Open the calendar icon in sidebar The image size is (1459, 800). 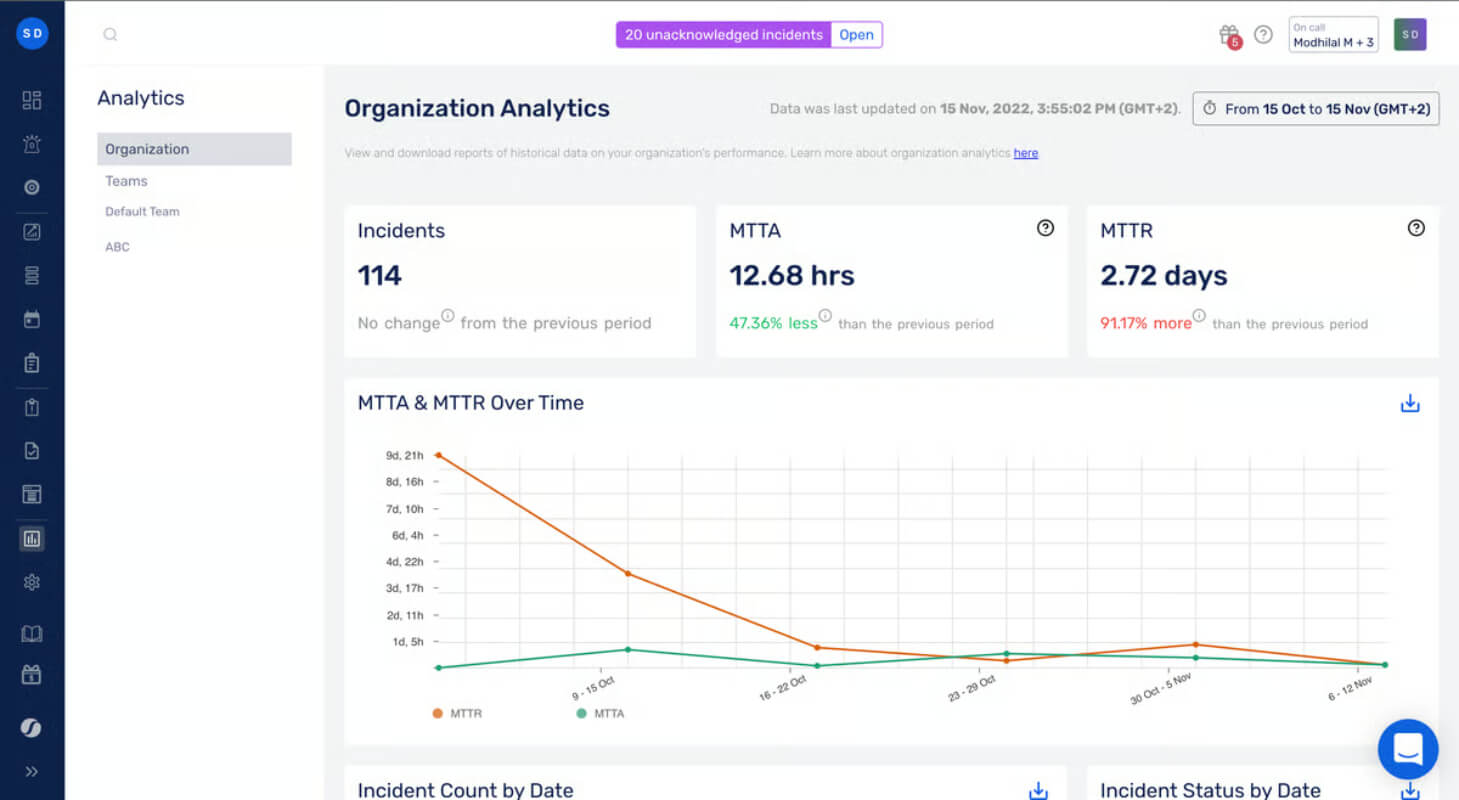pyautogui.click(x=32, y=320)
